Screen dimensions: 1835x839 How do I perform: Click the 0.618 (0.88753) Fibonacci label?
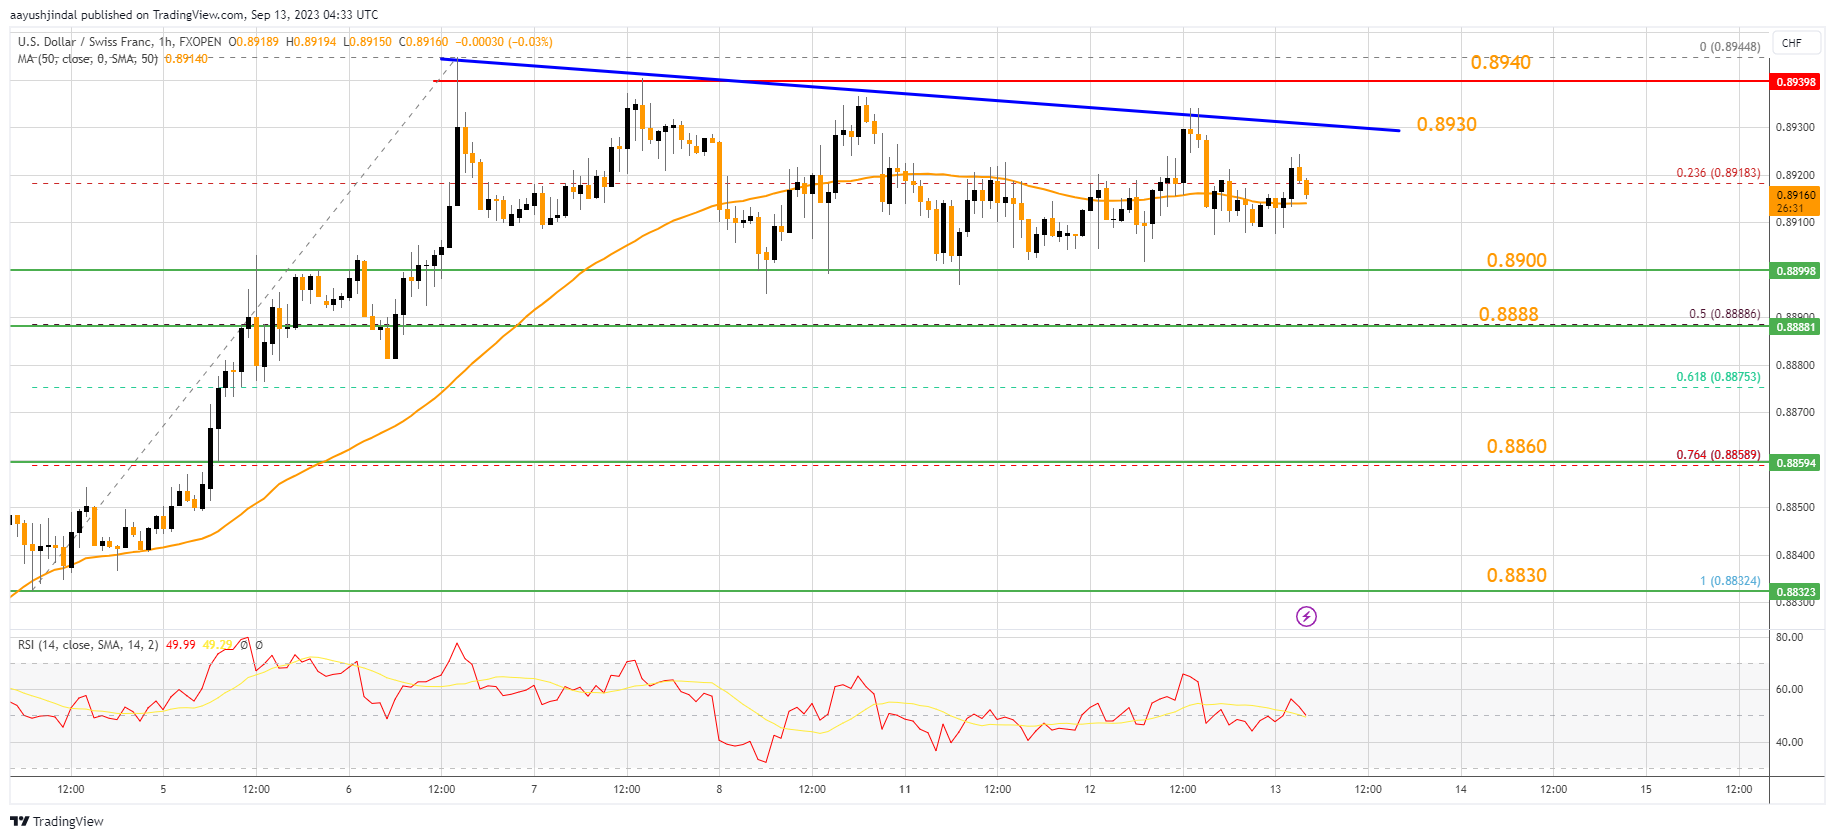[x=1718, y=377]
